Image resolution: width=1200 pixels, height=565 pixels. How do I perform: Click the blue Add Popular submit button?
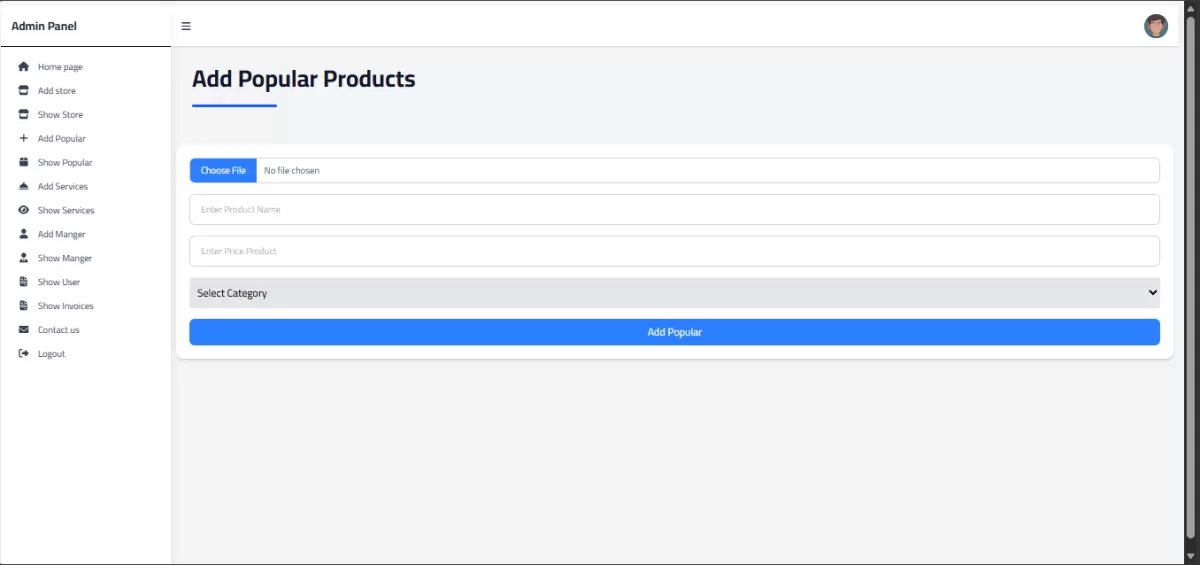(675, 332)
